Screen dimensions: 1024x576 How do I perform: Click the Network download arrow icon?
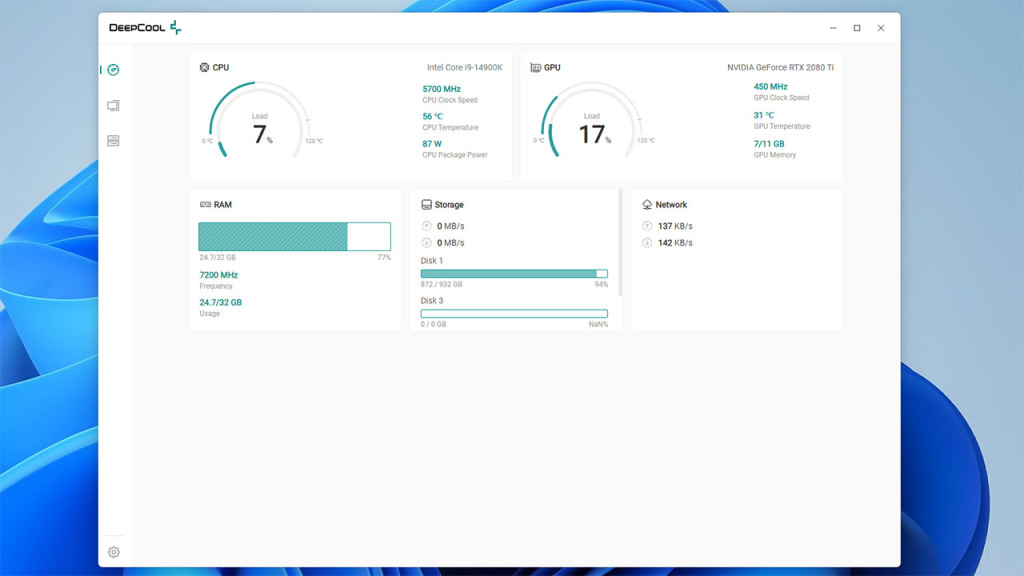click(x=647, y=243)
